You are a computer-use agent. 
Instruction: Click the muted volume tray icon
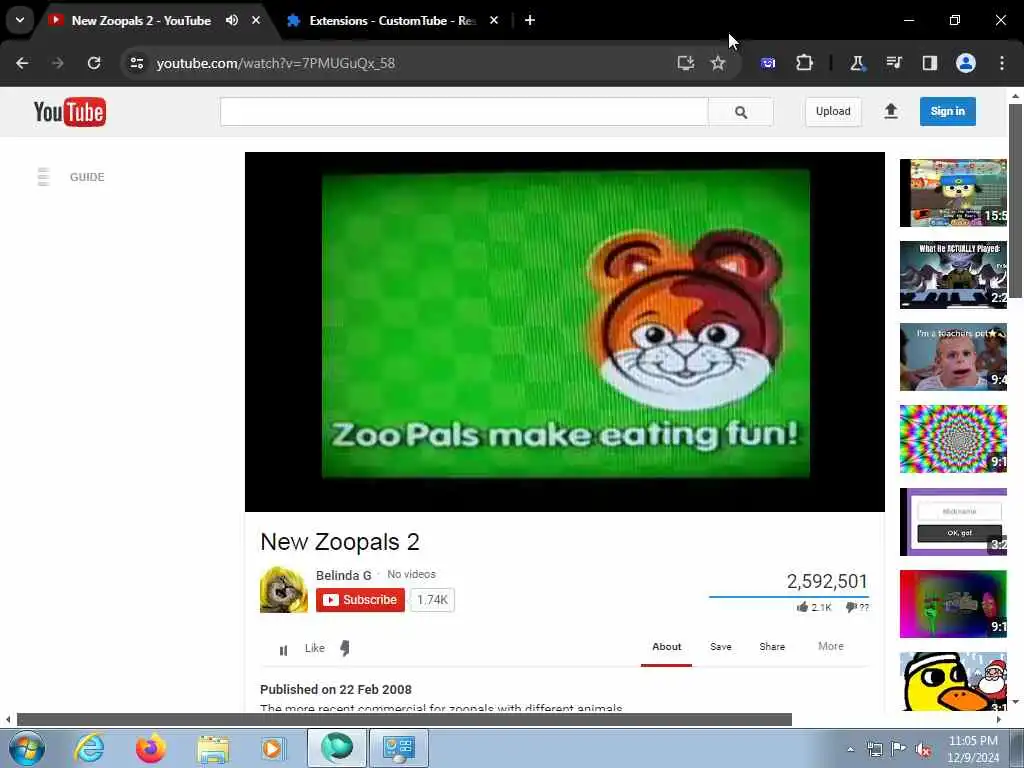tap(923, 750)
